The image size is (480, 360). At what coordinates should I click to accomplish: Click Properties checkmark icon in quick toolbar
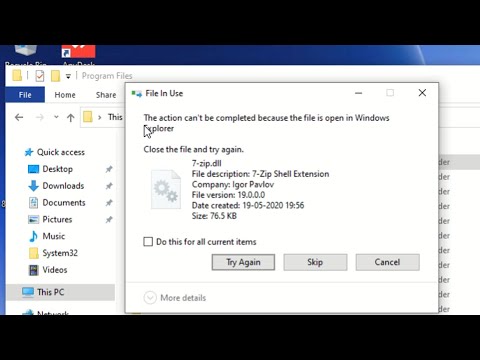click(40, 76)
